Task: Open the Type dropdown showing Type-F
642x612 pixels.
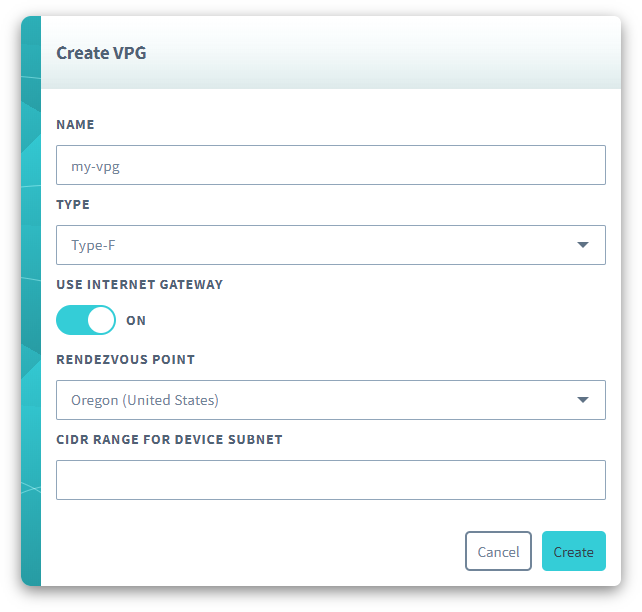Action: click(330, 245)
